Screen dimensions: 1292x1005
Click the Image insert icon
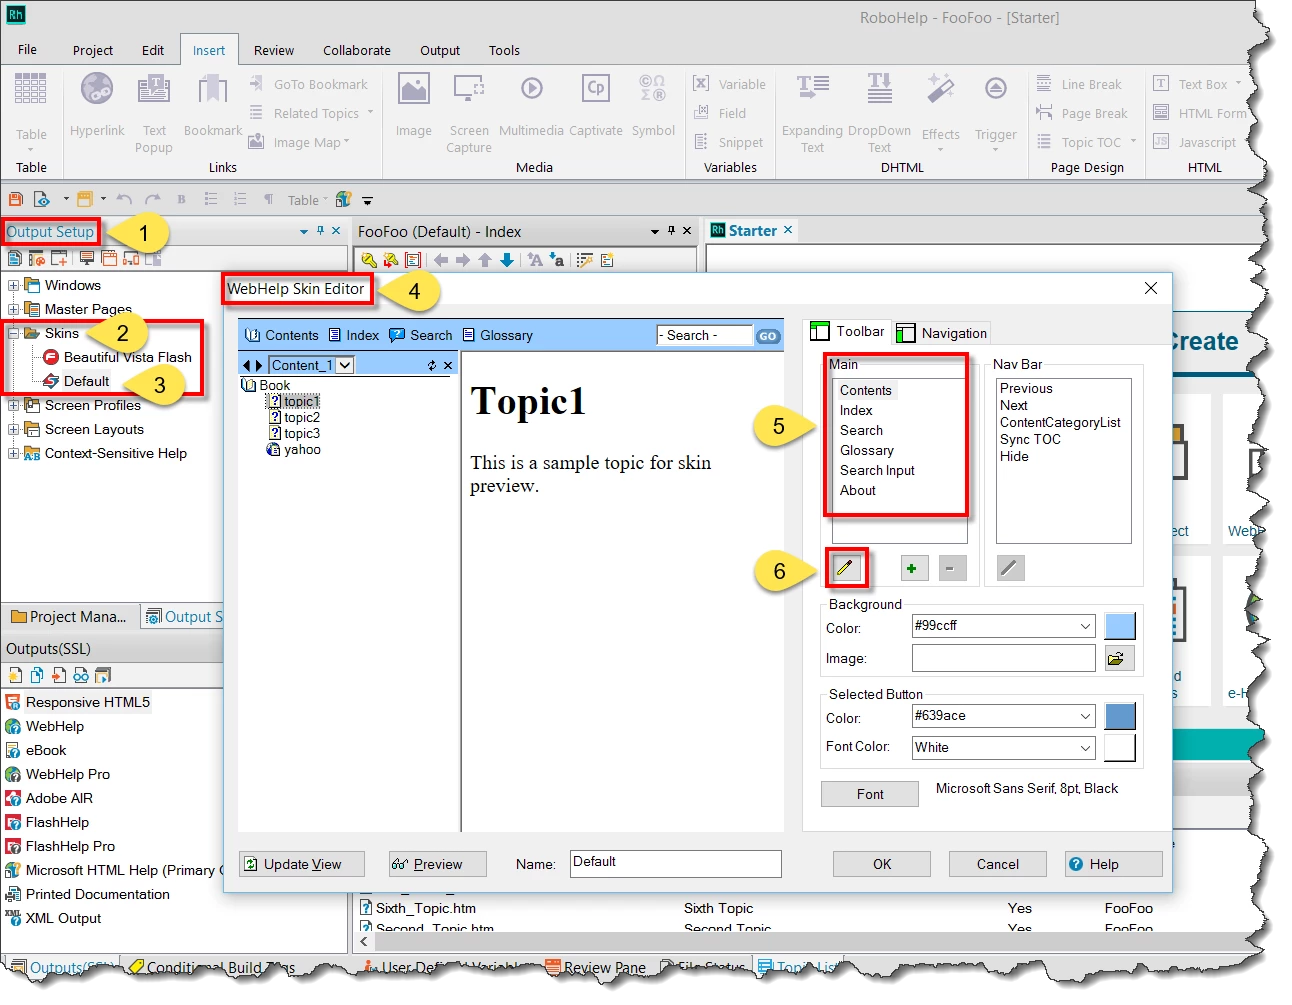click(413, 105)
